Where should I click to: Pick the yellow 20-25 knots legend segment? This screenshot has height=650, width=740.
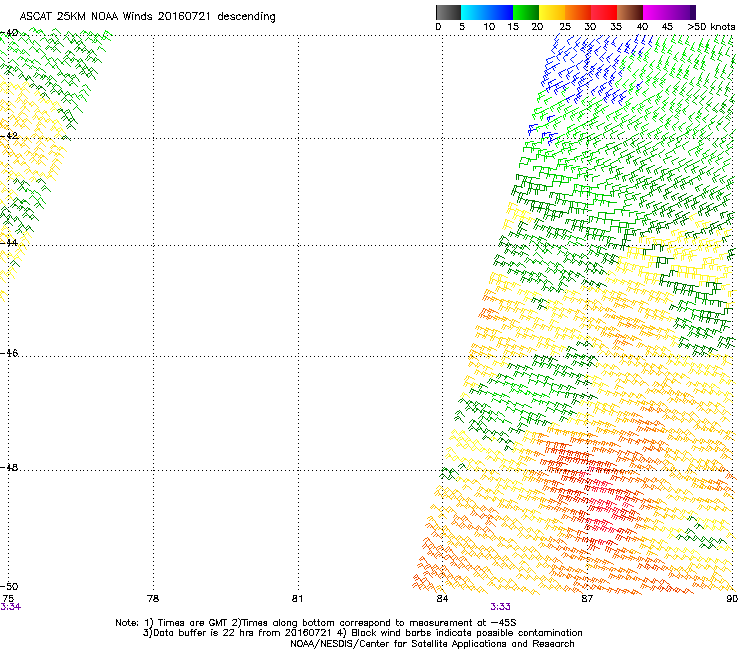pyautogui.click(x=552, y=12)
